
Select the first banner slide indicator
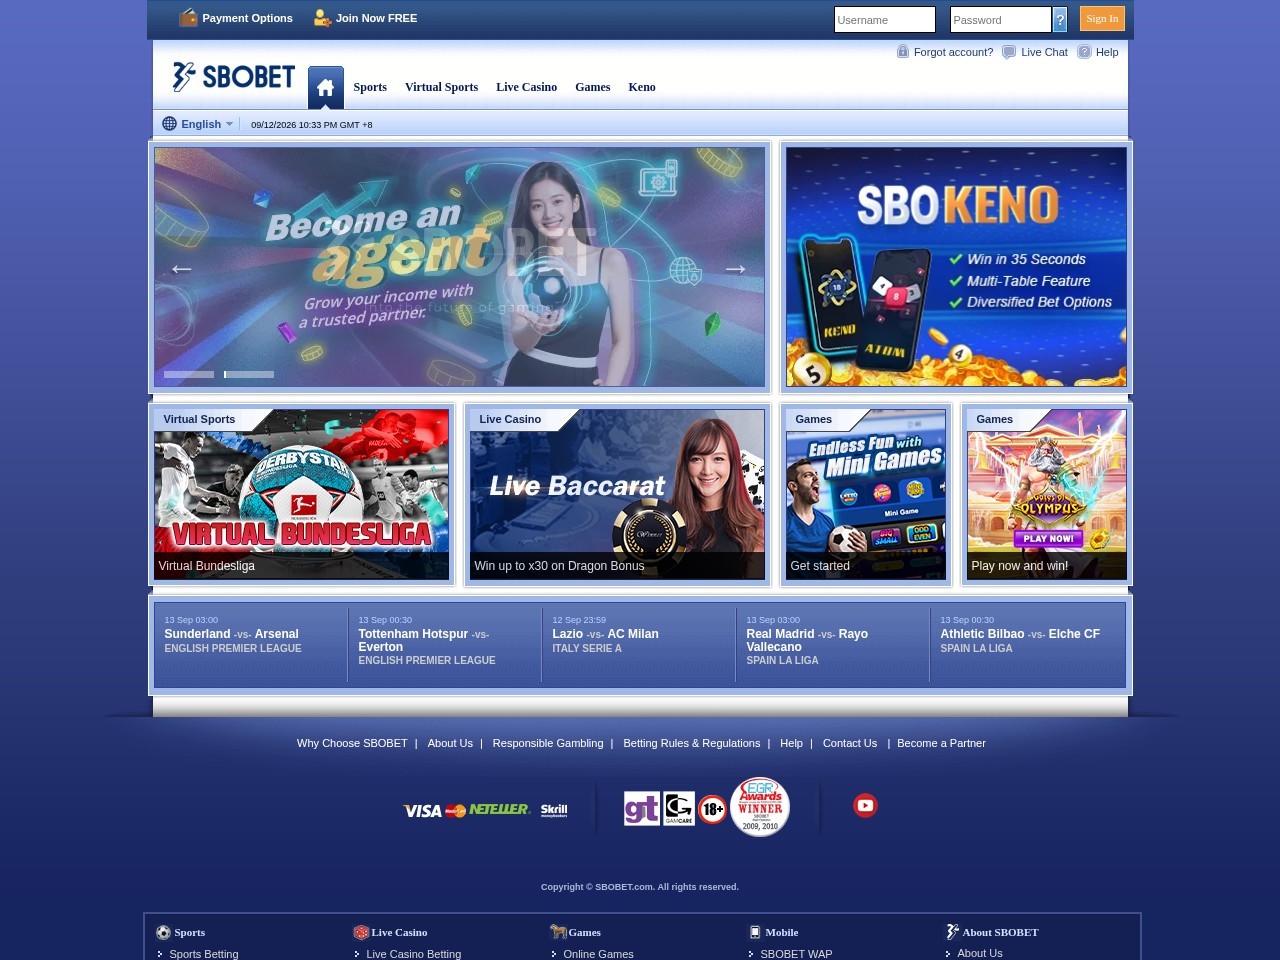[189, 374]
